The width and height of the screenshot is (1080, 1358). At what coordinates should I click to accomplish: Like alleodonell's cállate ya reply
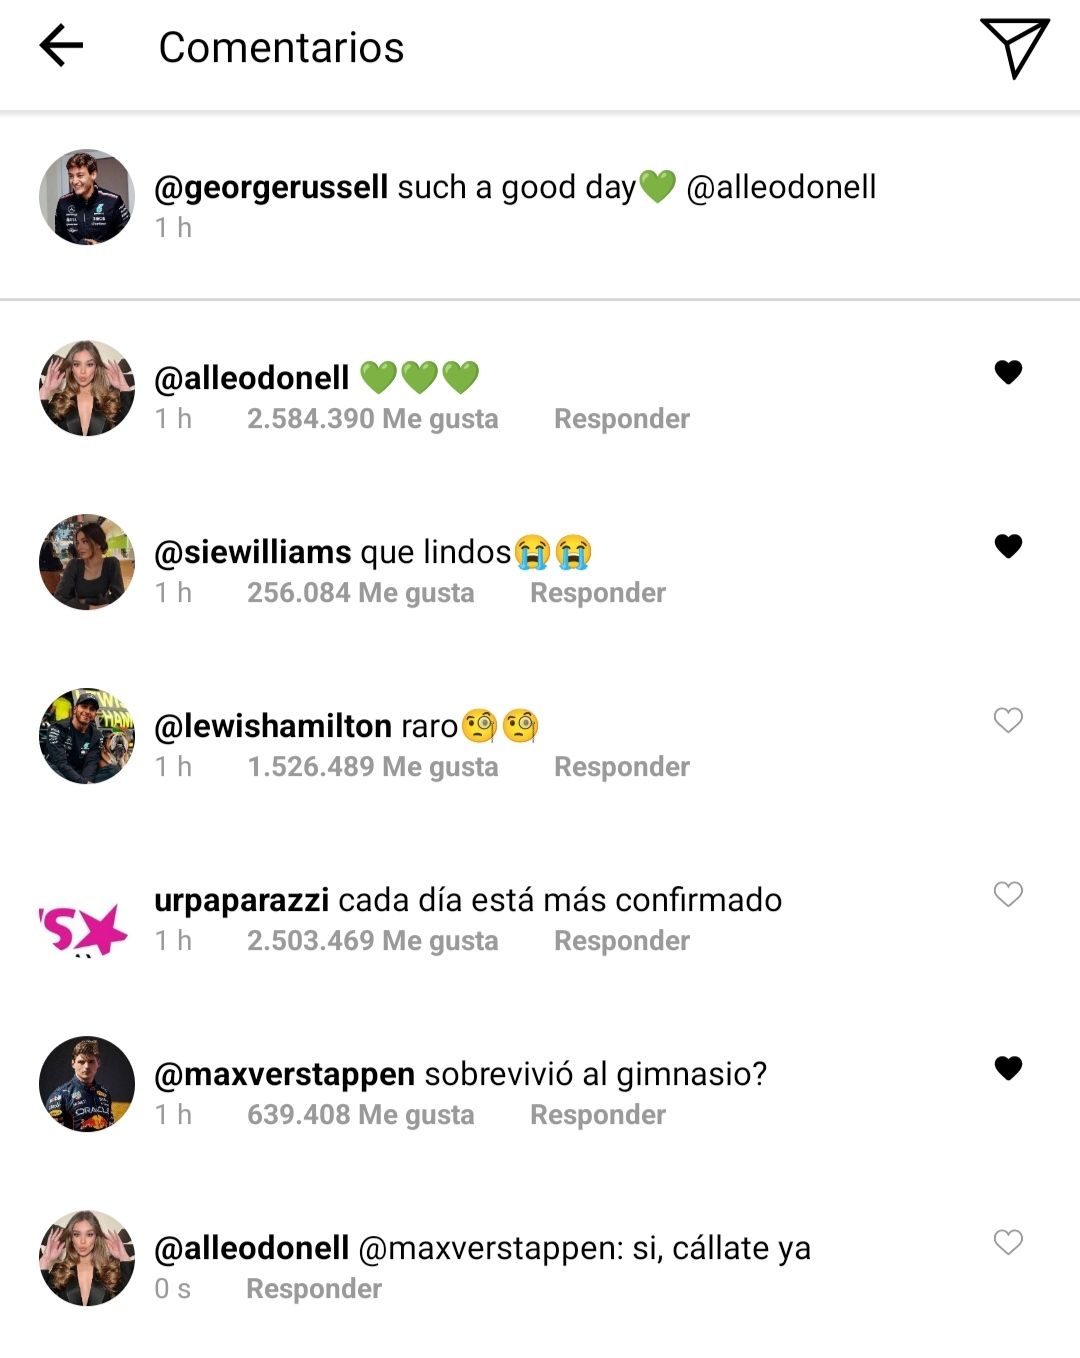[x=1008, y=1242]
